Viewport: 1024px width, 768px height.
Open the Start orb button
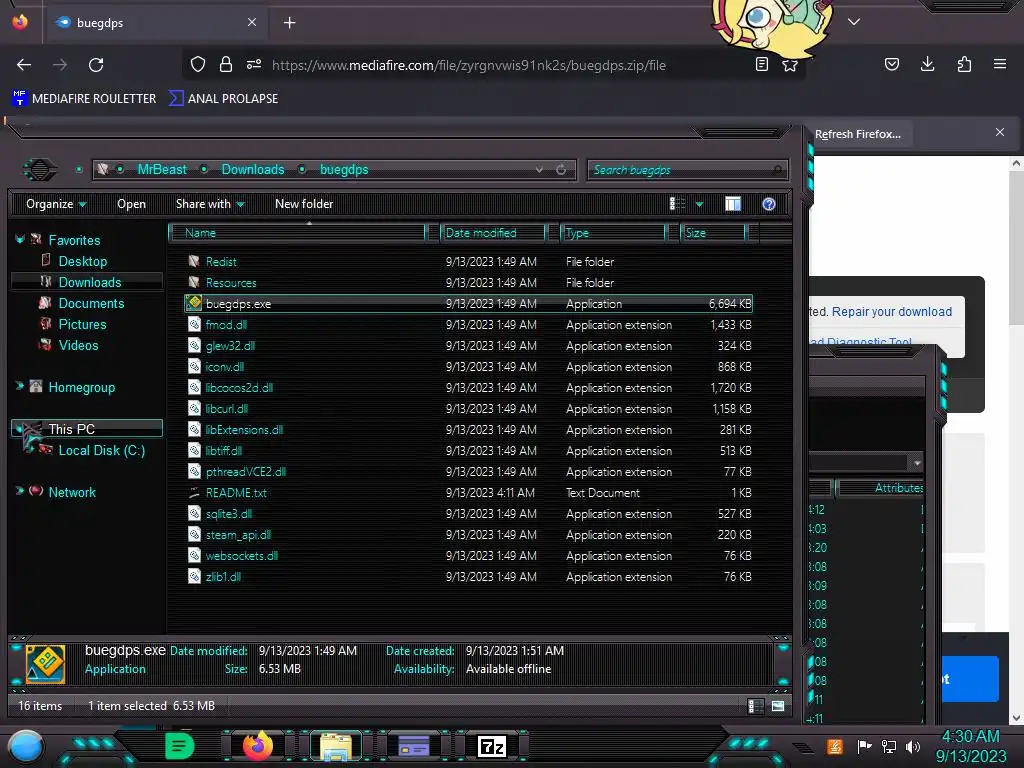(x=25, y=746)
